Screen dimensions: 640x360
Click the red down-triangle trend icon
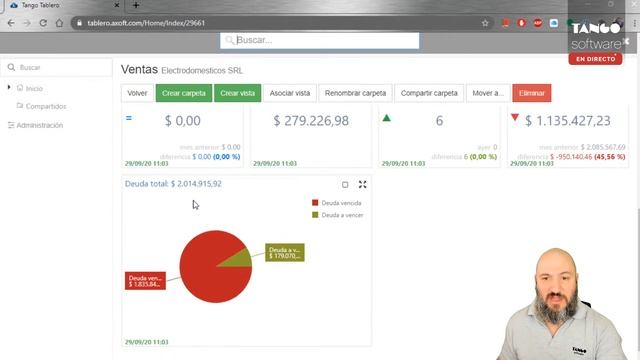(515, 118)
